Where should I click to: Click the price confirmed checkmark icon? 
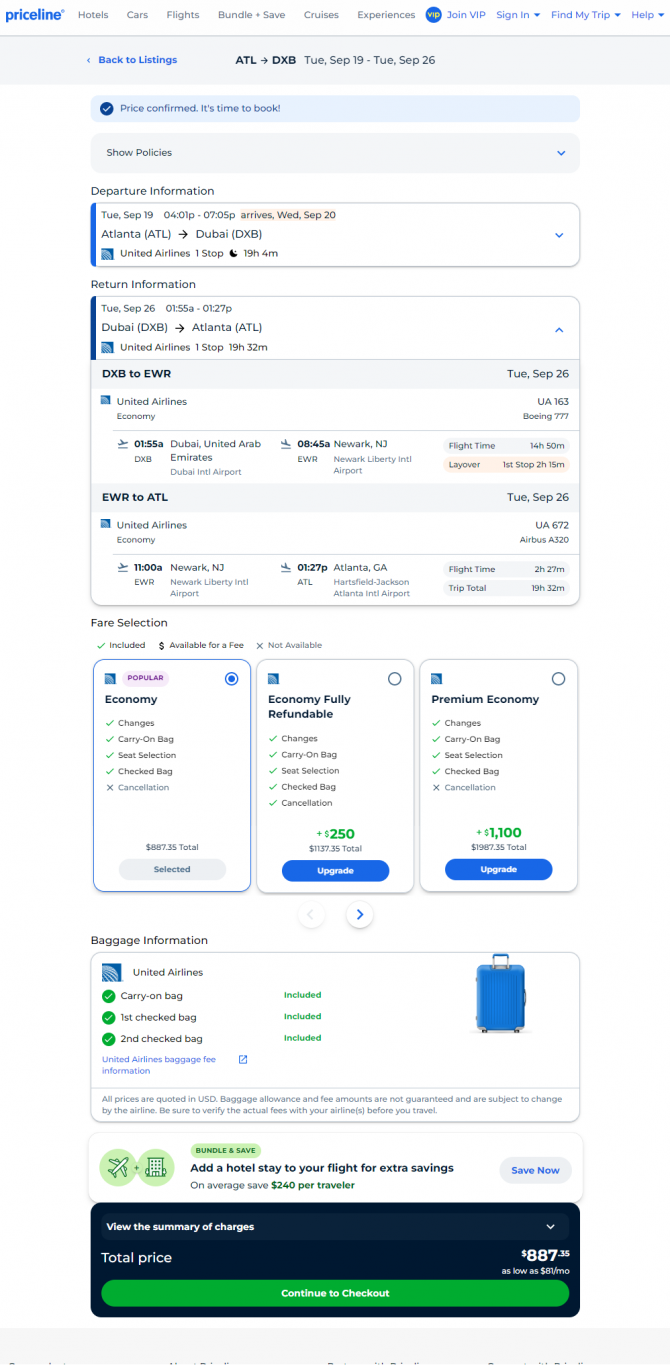point(107,108)
